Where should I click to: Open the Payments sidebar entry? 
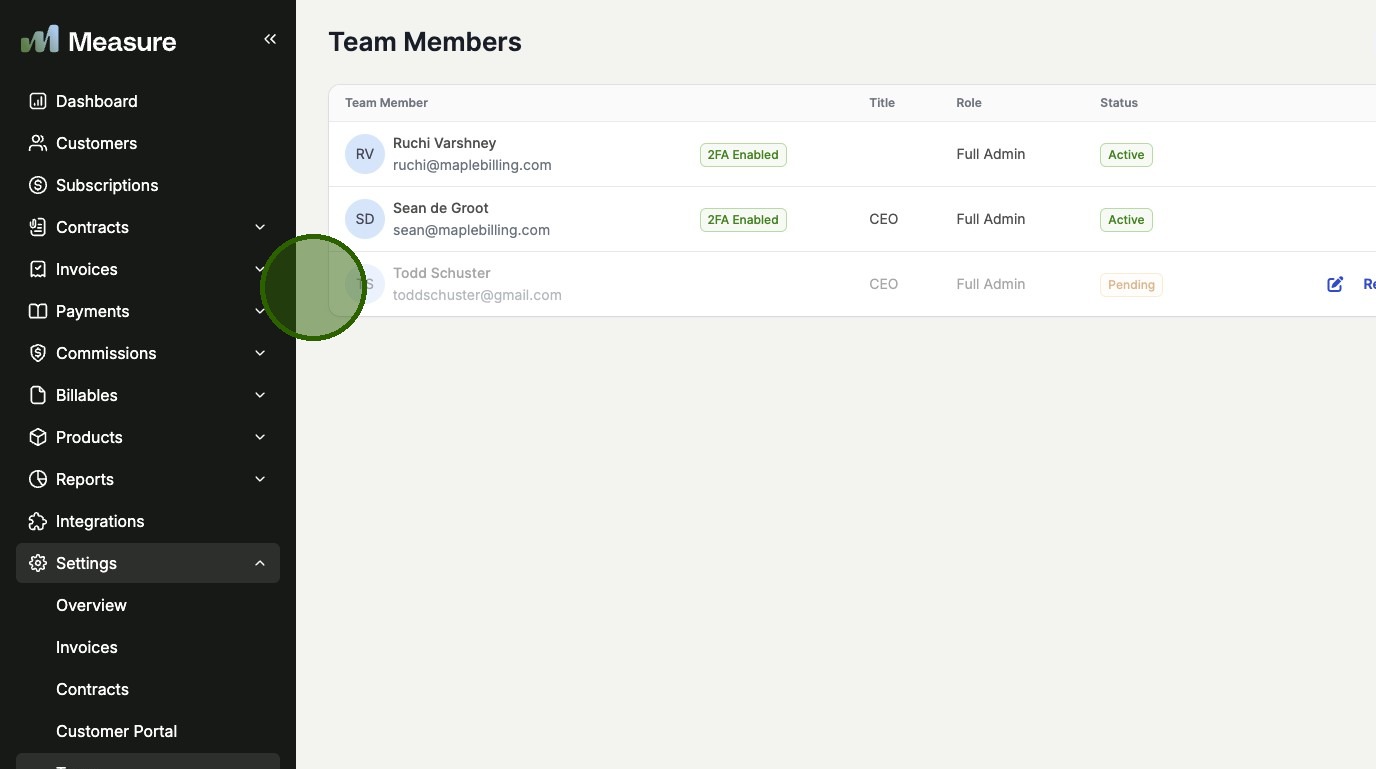92,311
